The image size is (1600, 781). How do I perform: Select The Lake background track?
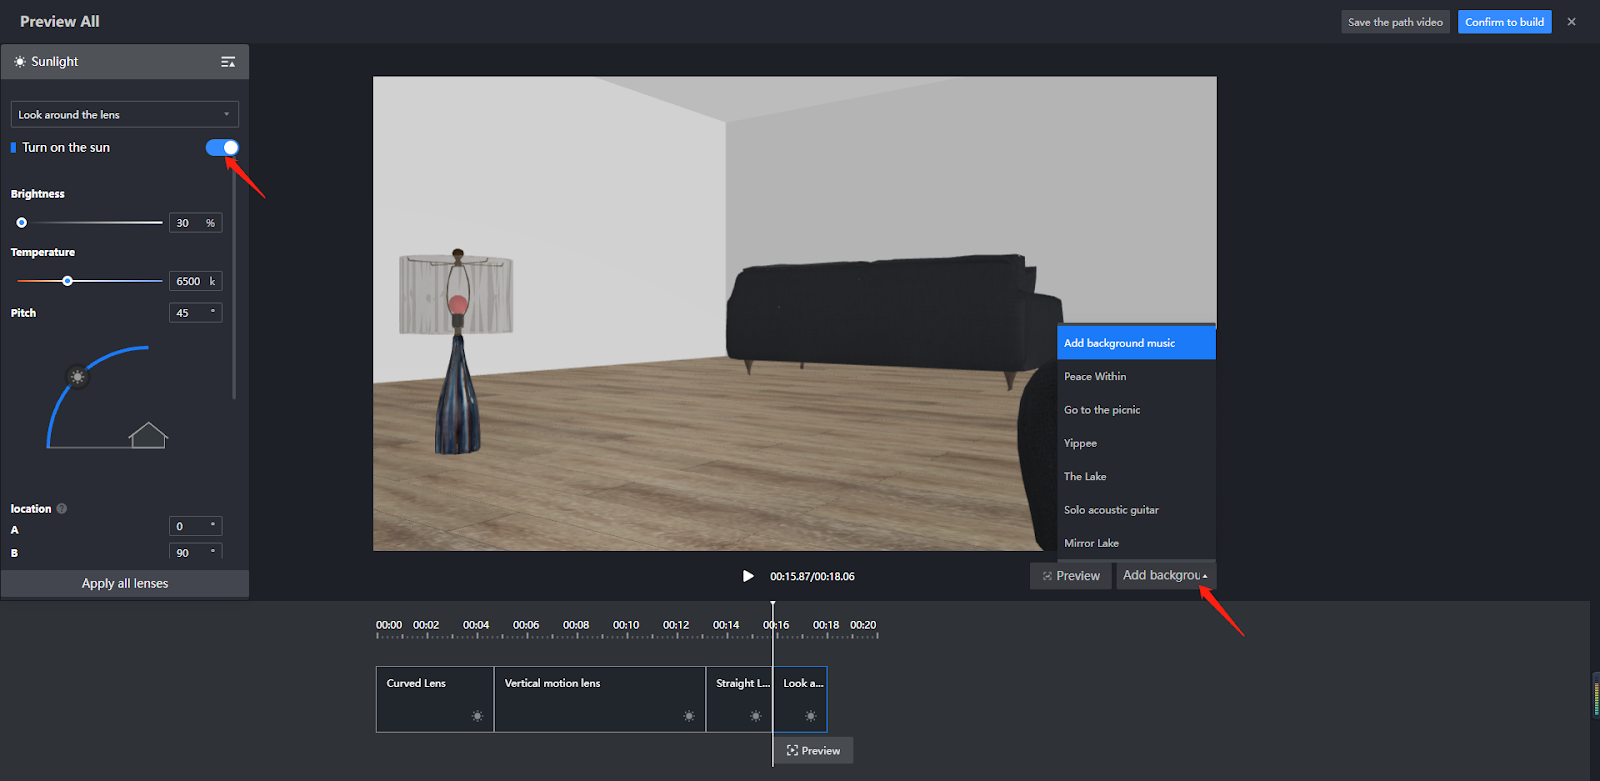[x=1085, y=477]
